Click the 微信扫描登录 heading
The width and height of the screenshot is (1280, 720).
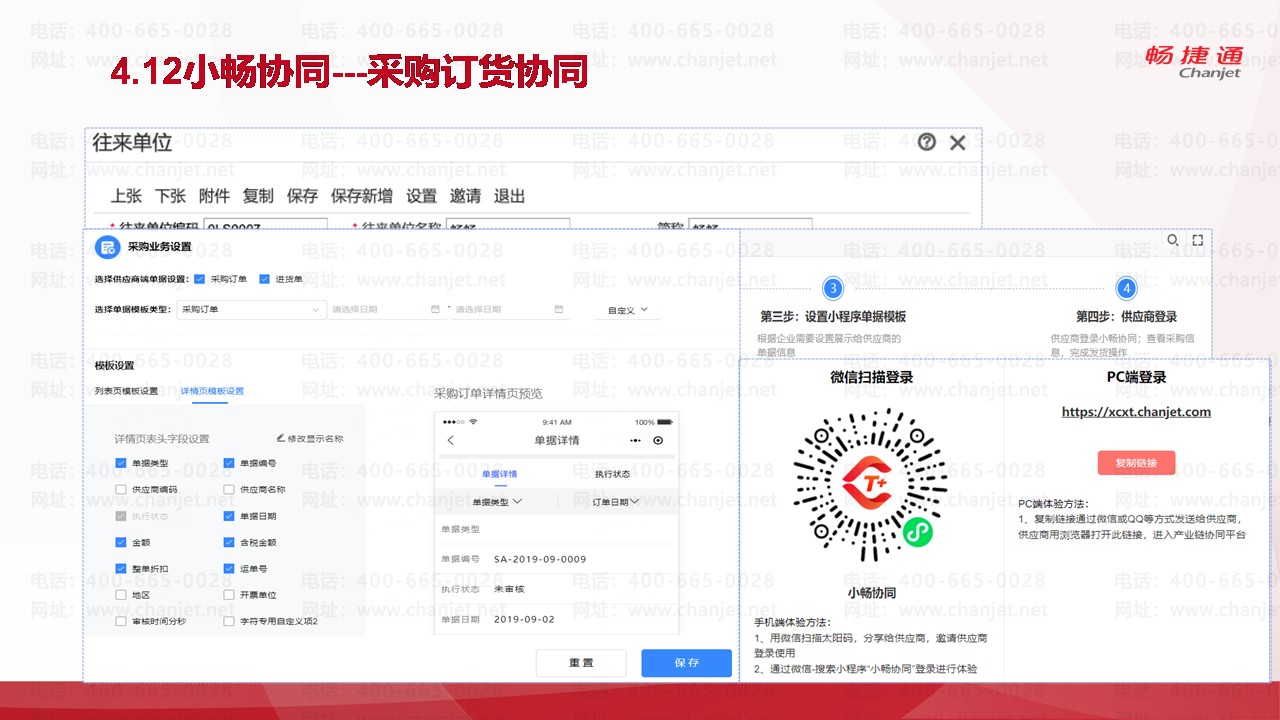pos(871,377)
